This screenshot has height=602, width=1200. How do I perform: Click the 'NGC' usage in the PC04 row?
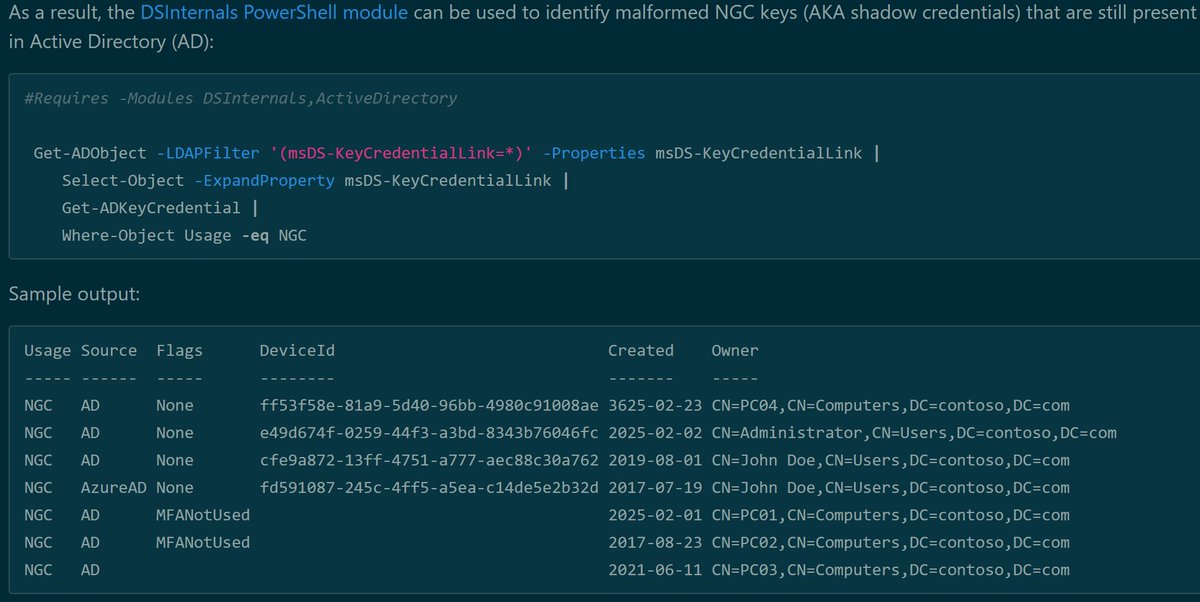point(38,406)
